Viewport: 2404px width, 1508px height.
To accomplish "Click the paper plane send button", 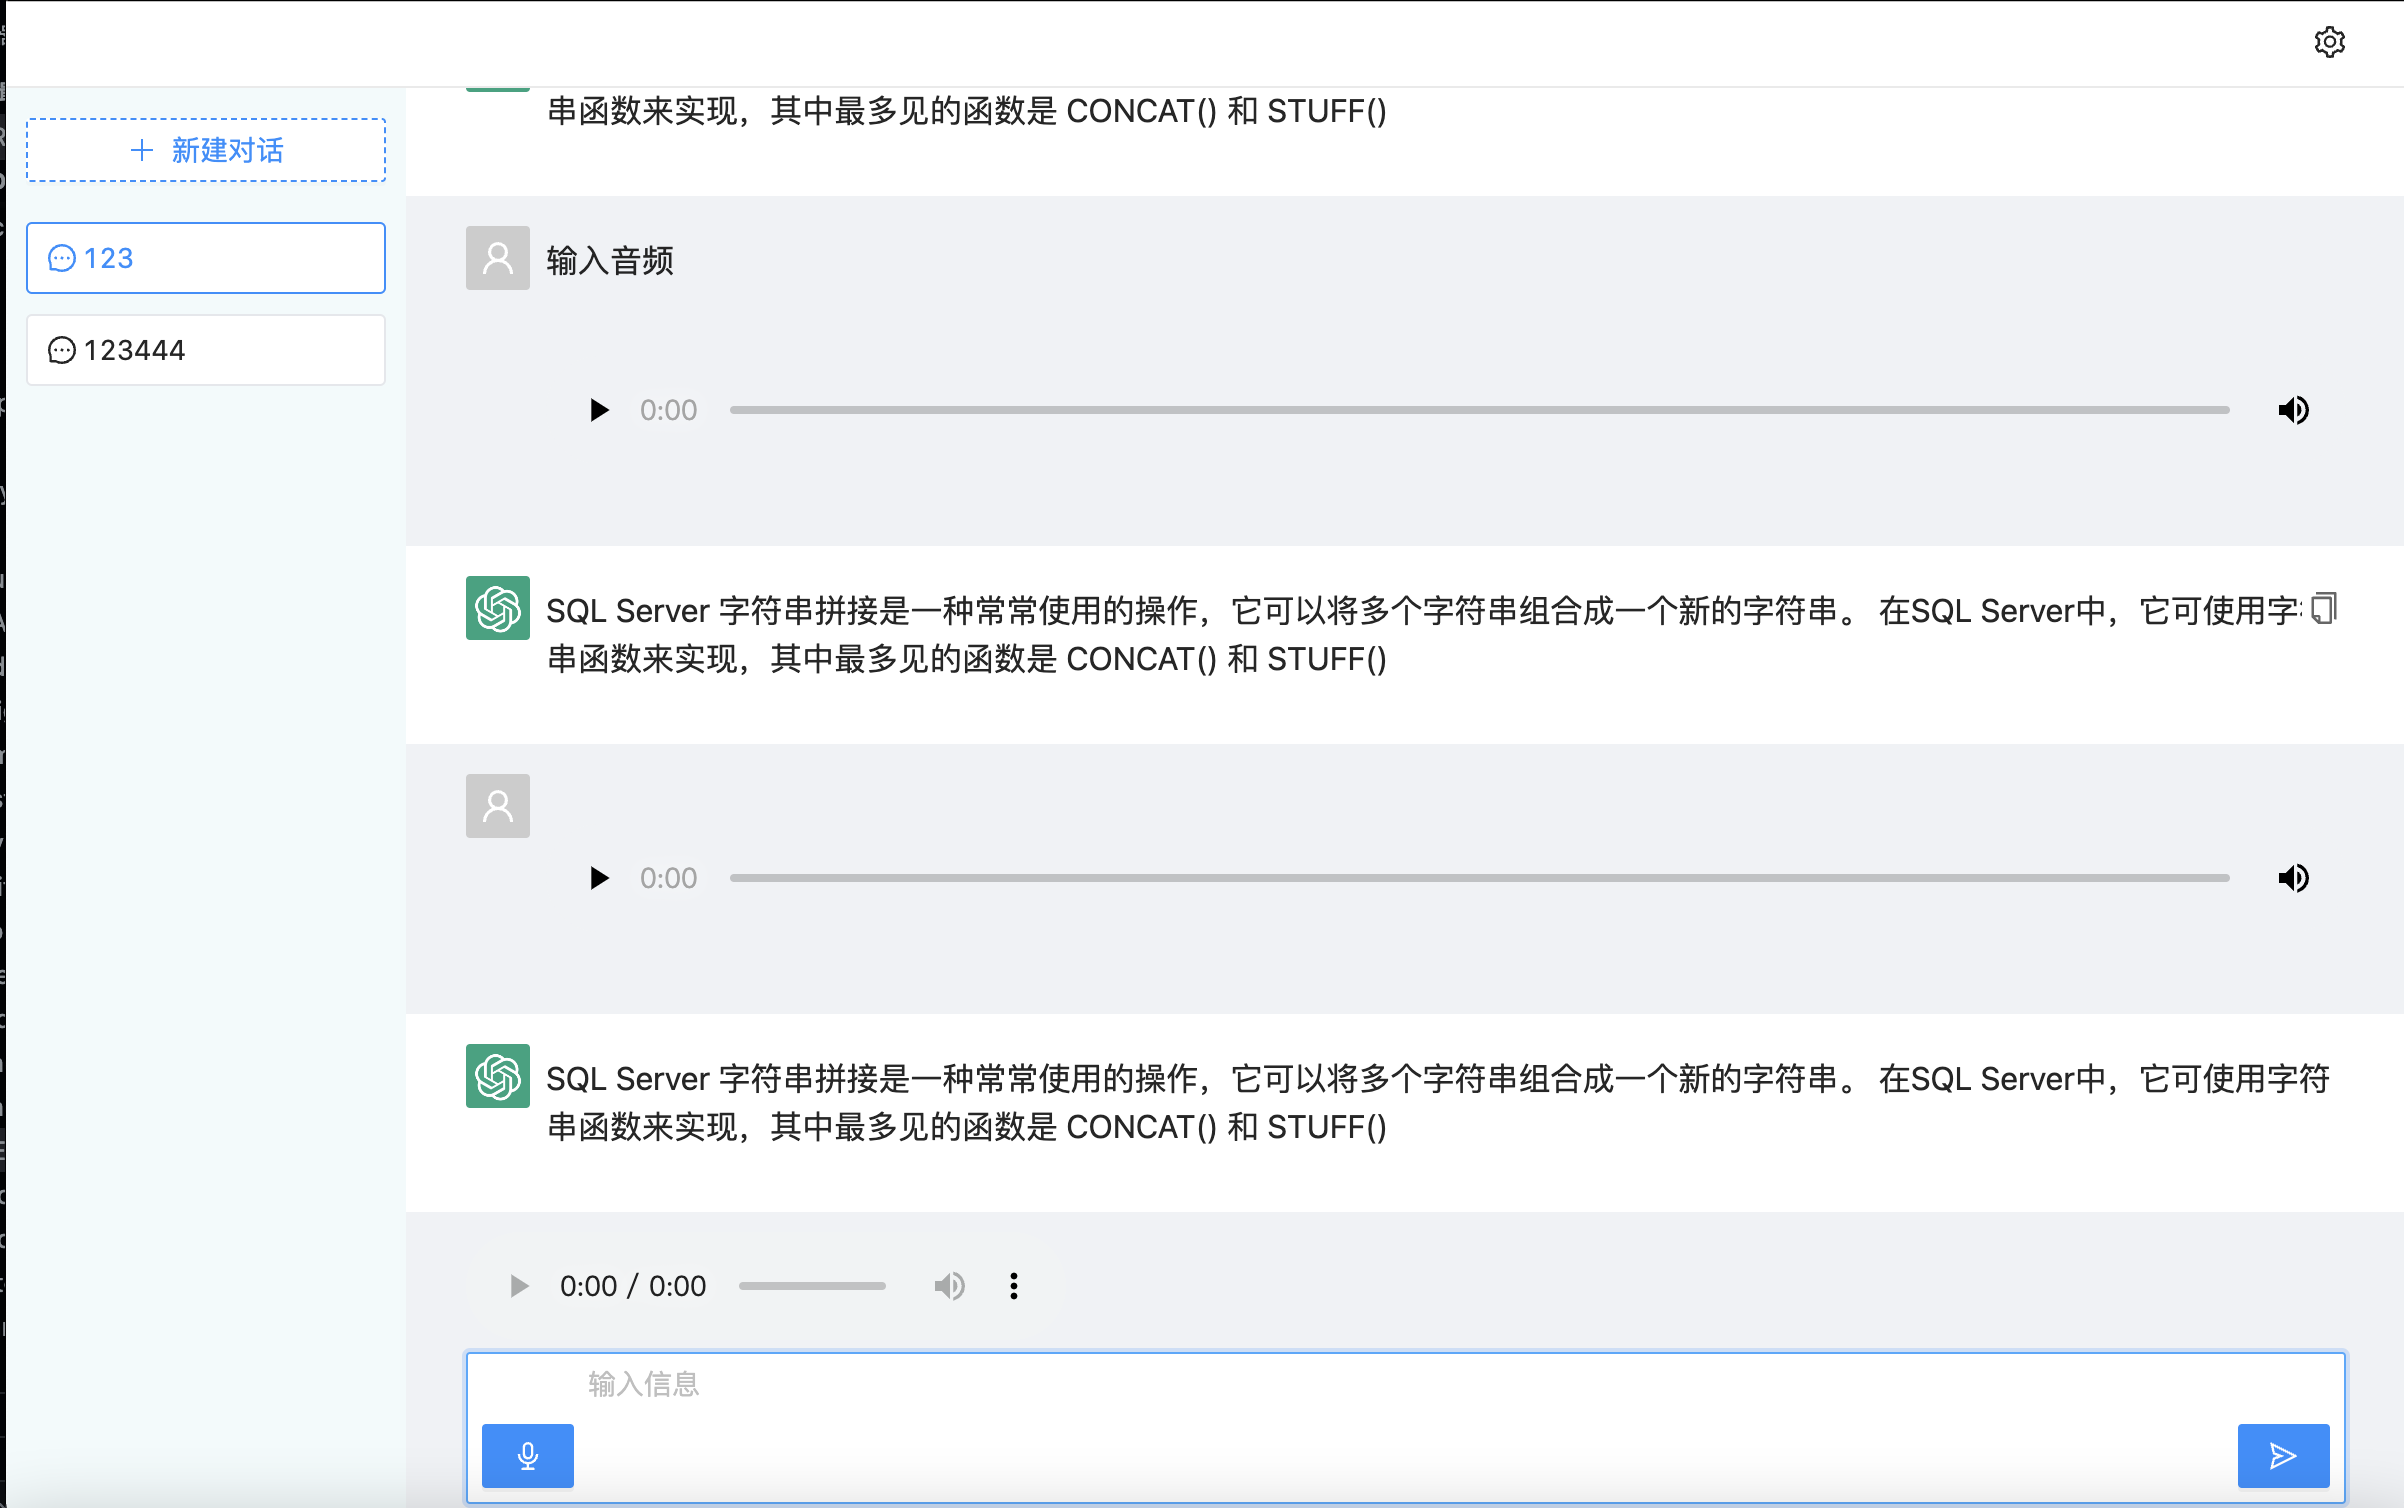I will coord(2282,1455).
